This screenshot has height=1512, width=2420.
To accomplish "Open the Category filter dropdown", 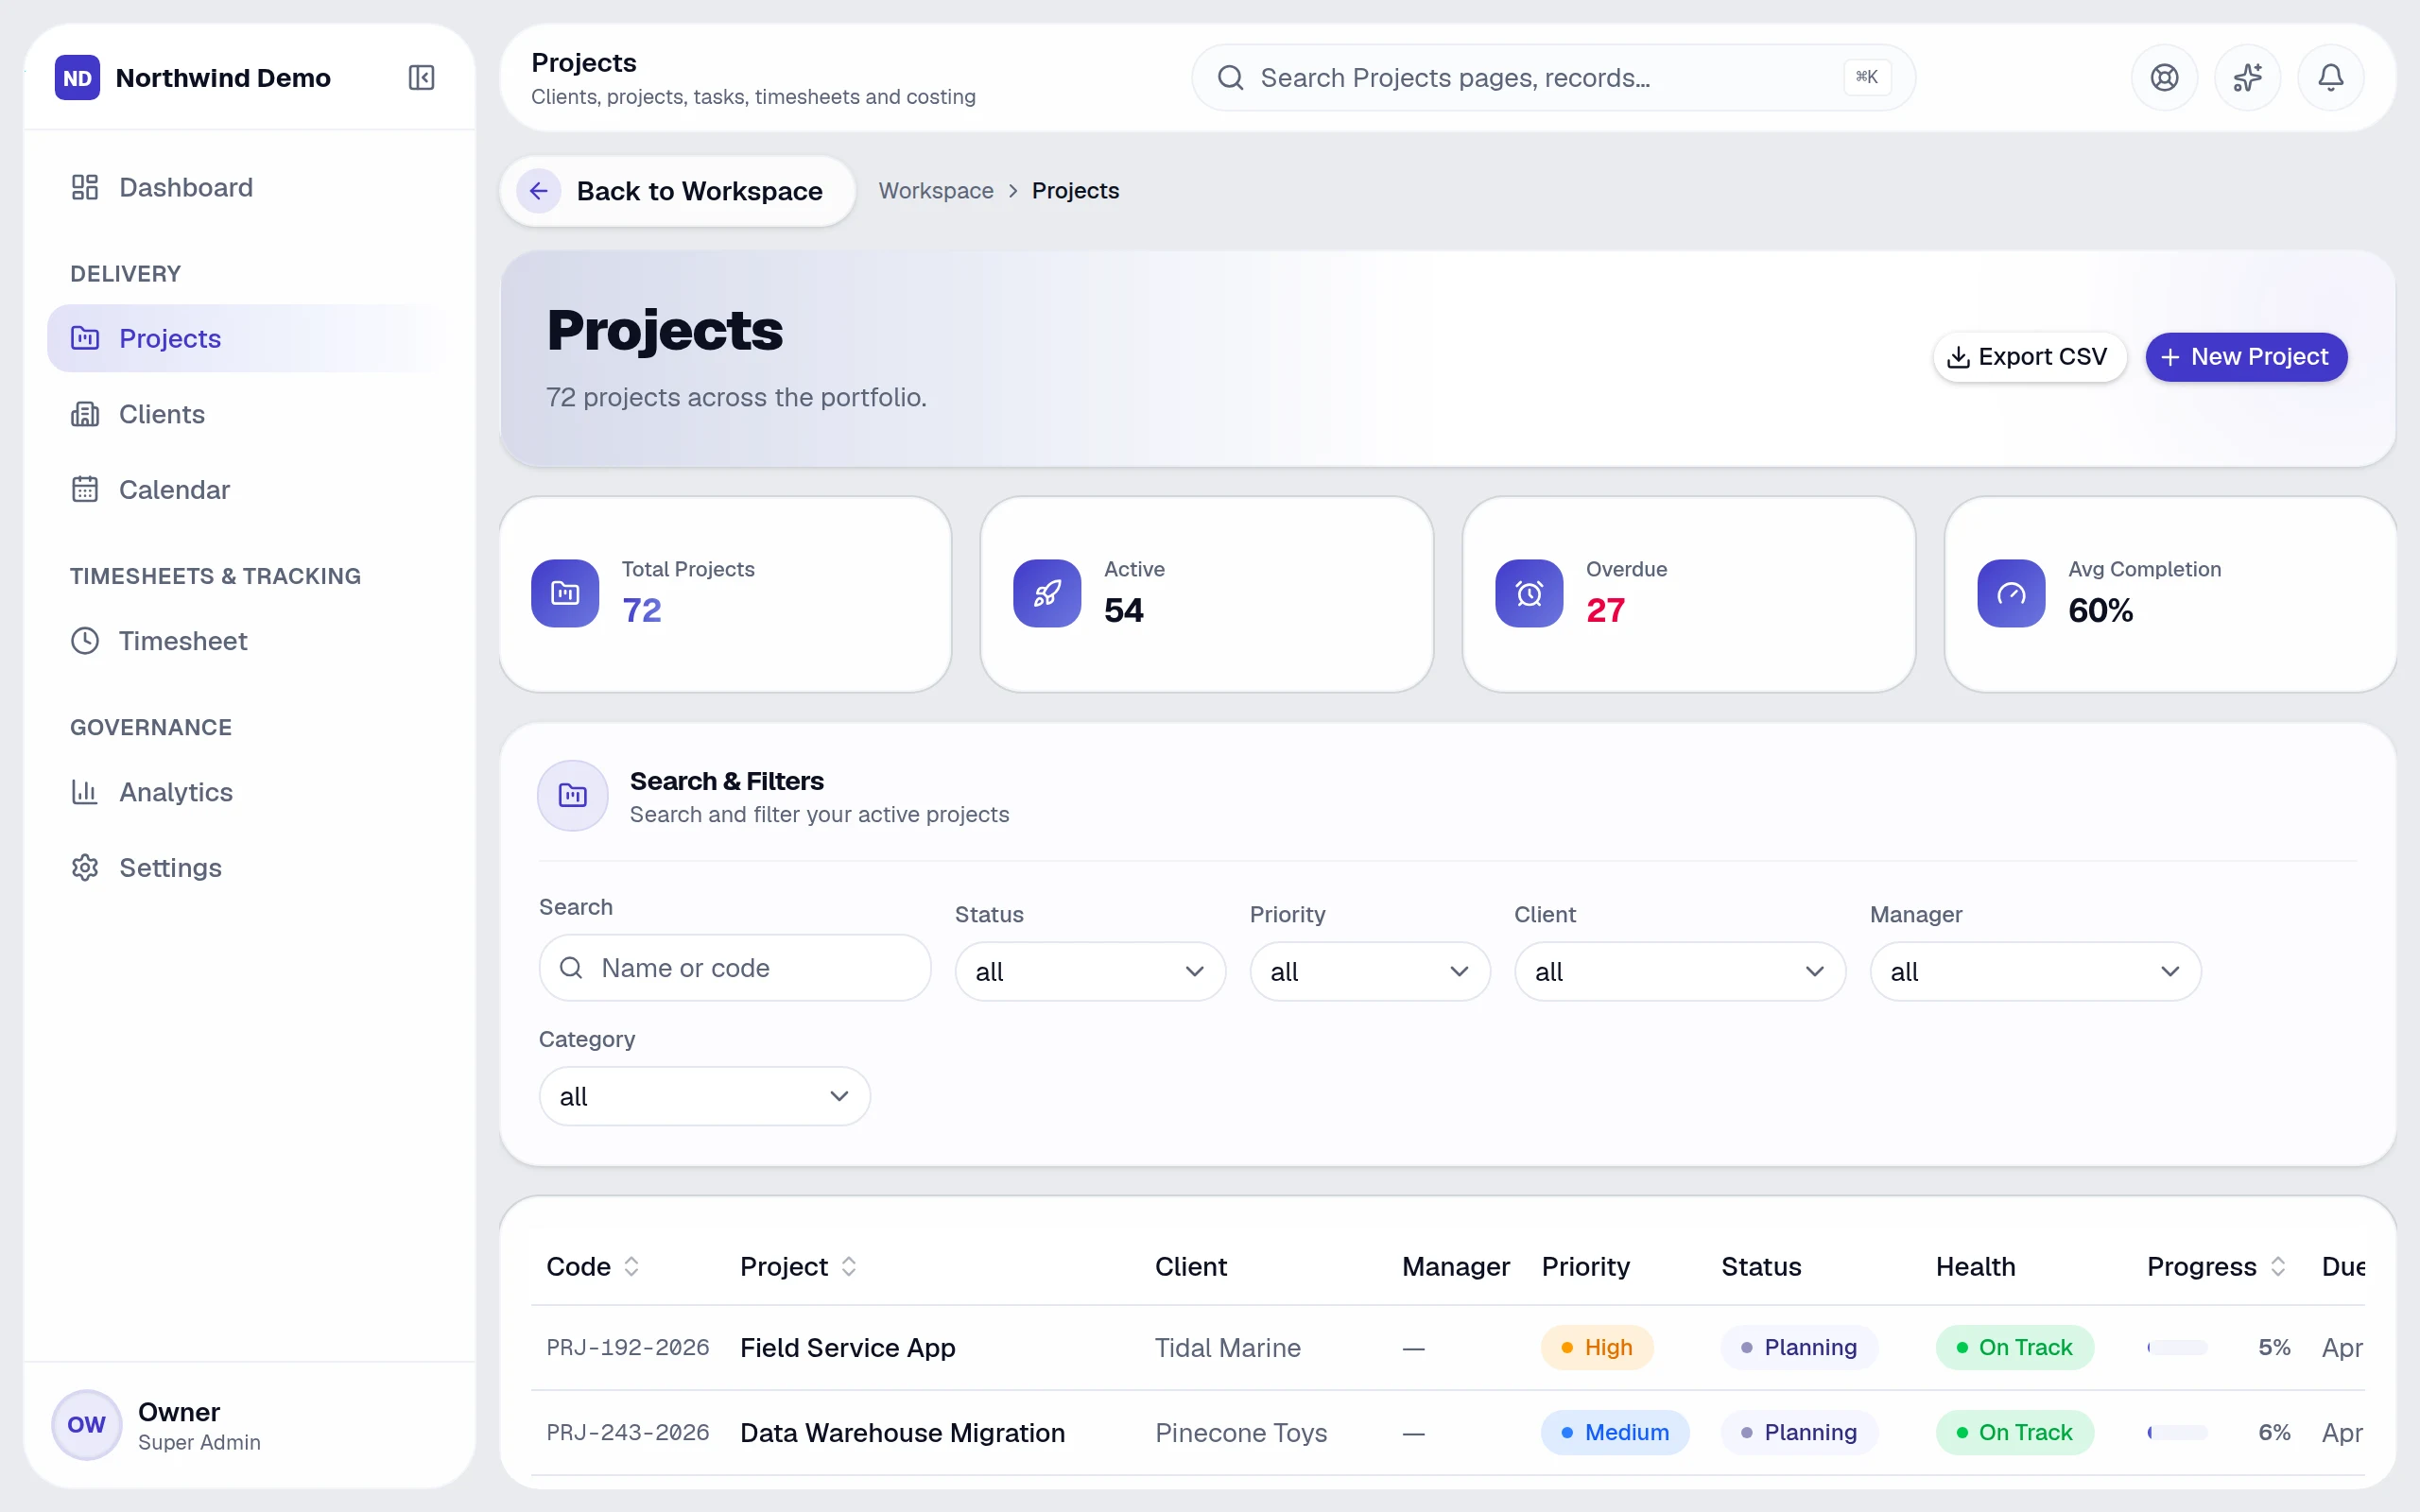I will tap(704, 1096).
